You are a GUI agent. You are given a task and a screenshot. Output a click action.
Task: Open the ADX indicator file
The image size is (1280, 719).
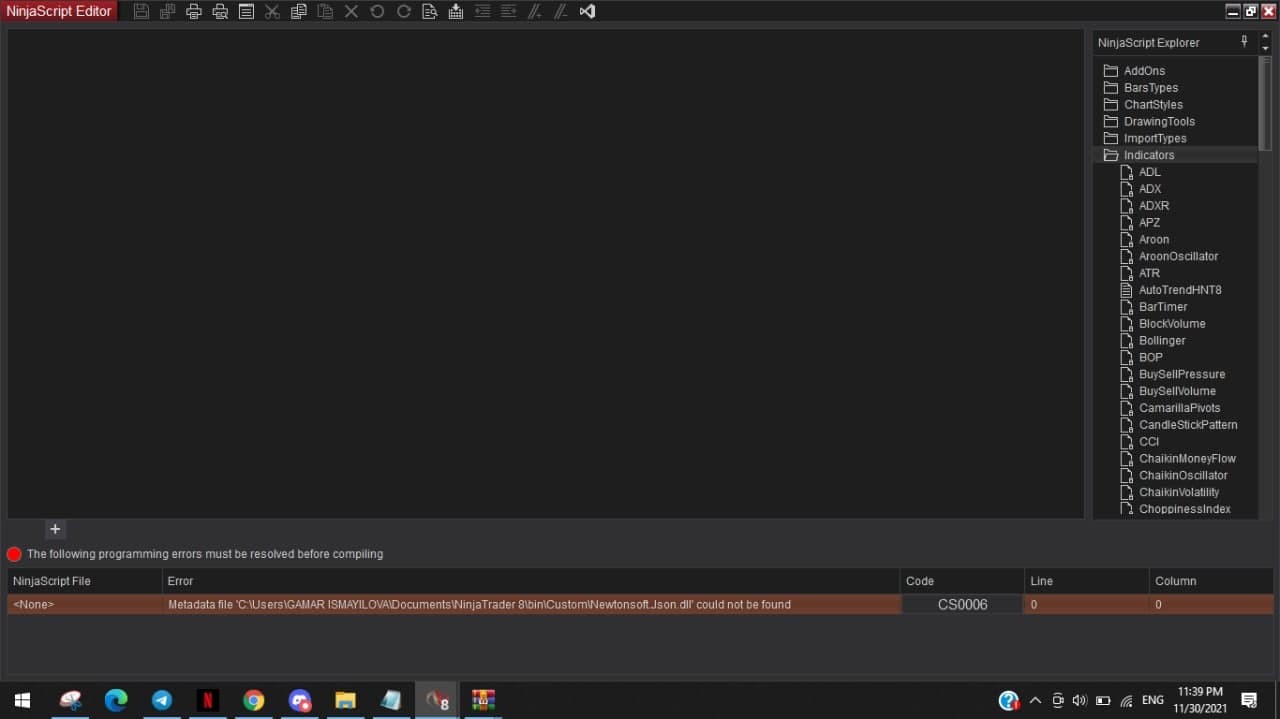[1141, 189]
